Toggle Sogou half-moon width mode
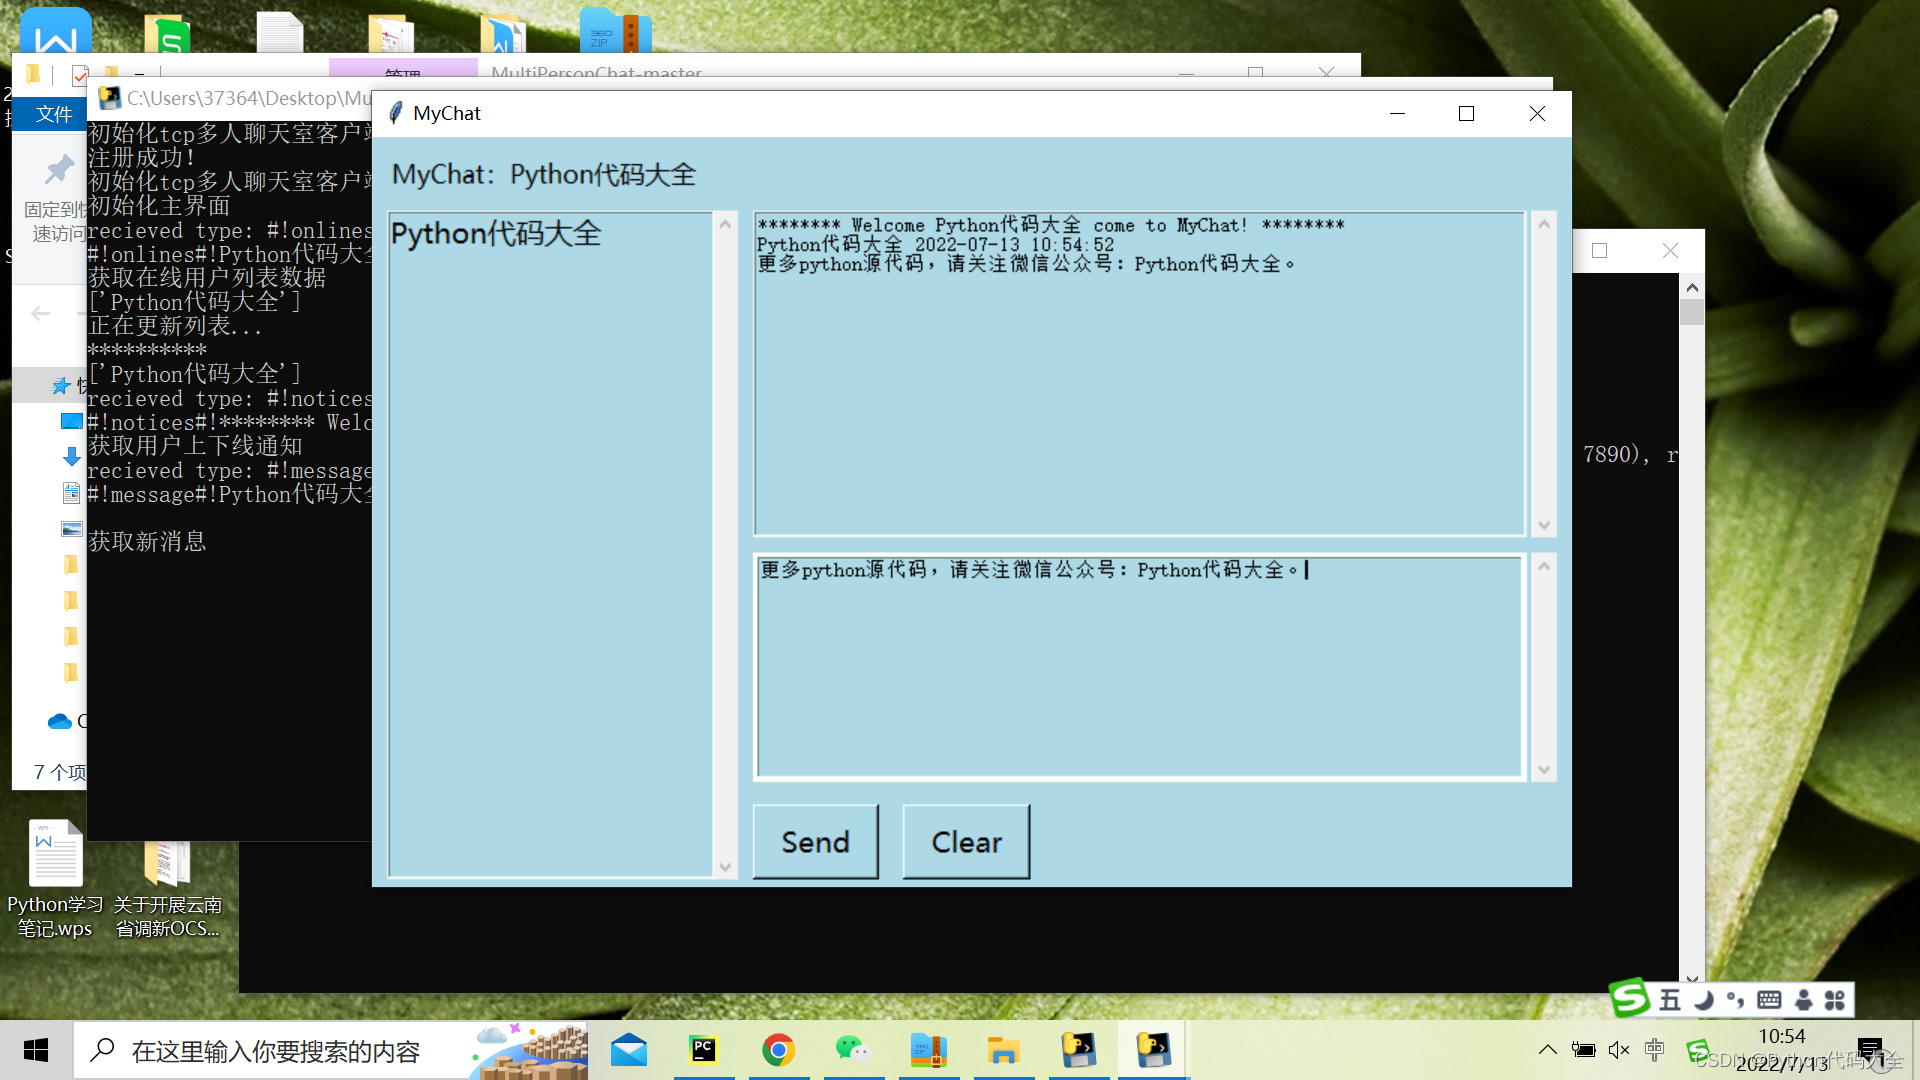The image size is (1920, 1080). 1704,1000
